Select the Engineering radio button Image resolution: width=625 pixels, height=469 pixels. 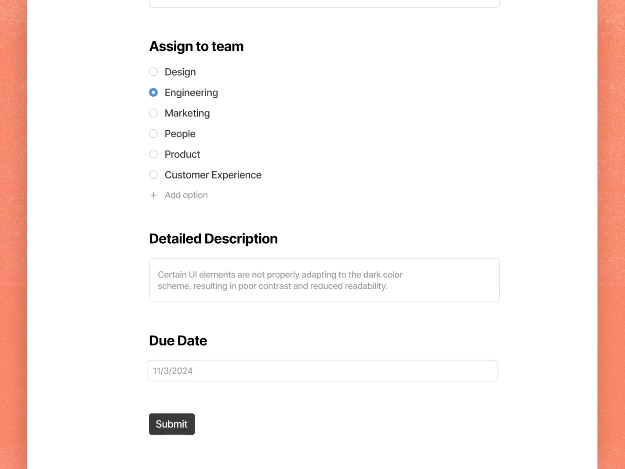(x=153, y=93)
